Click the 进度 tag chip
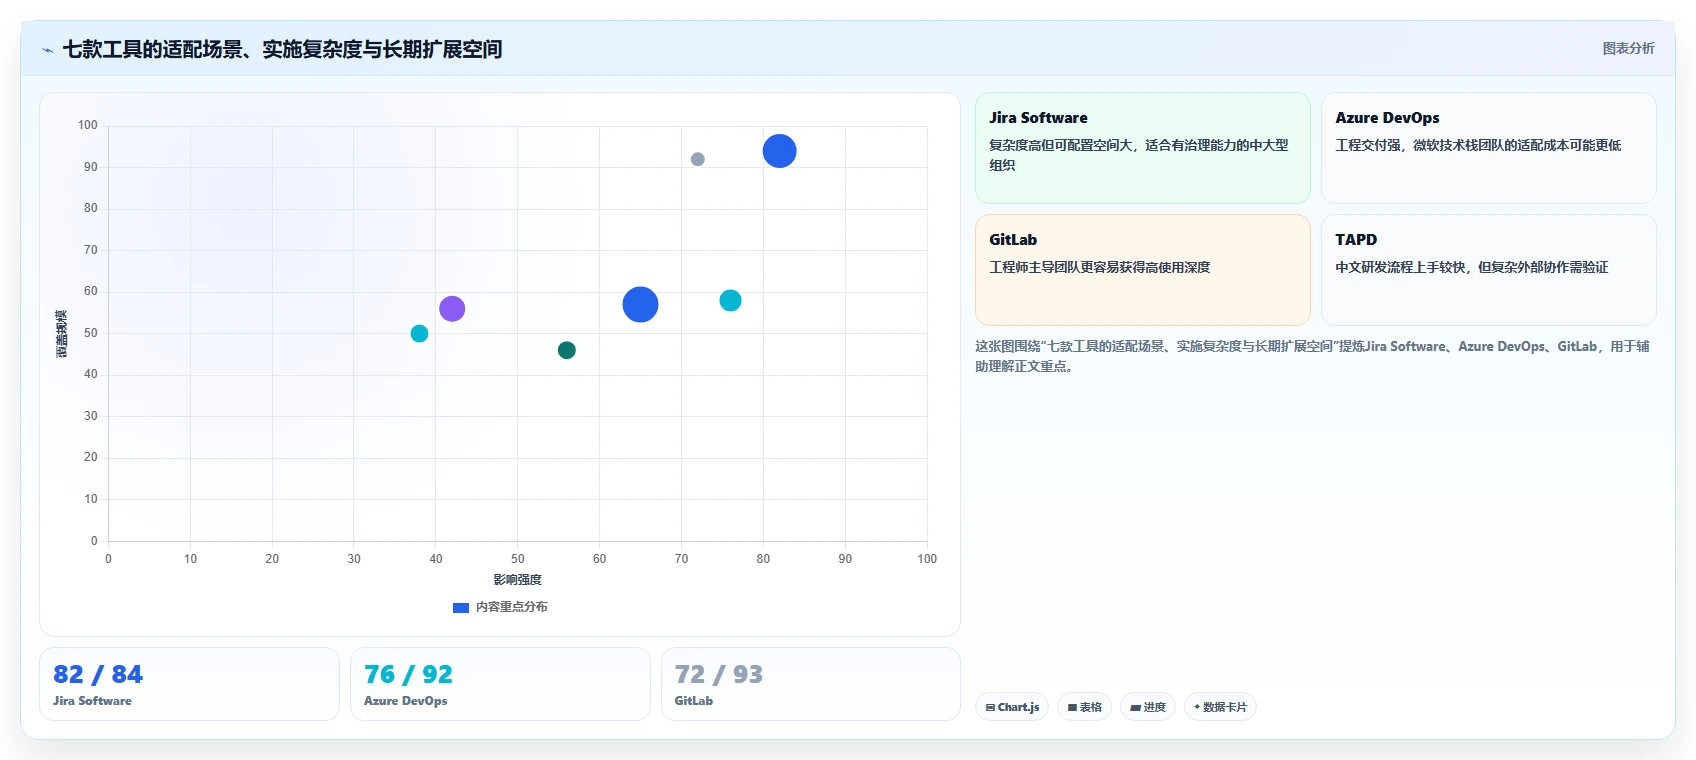 (x=1148, y=707)
